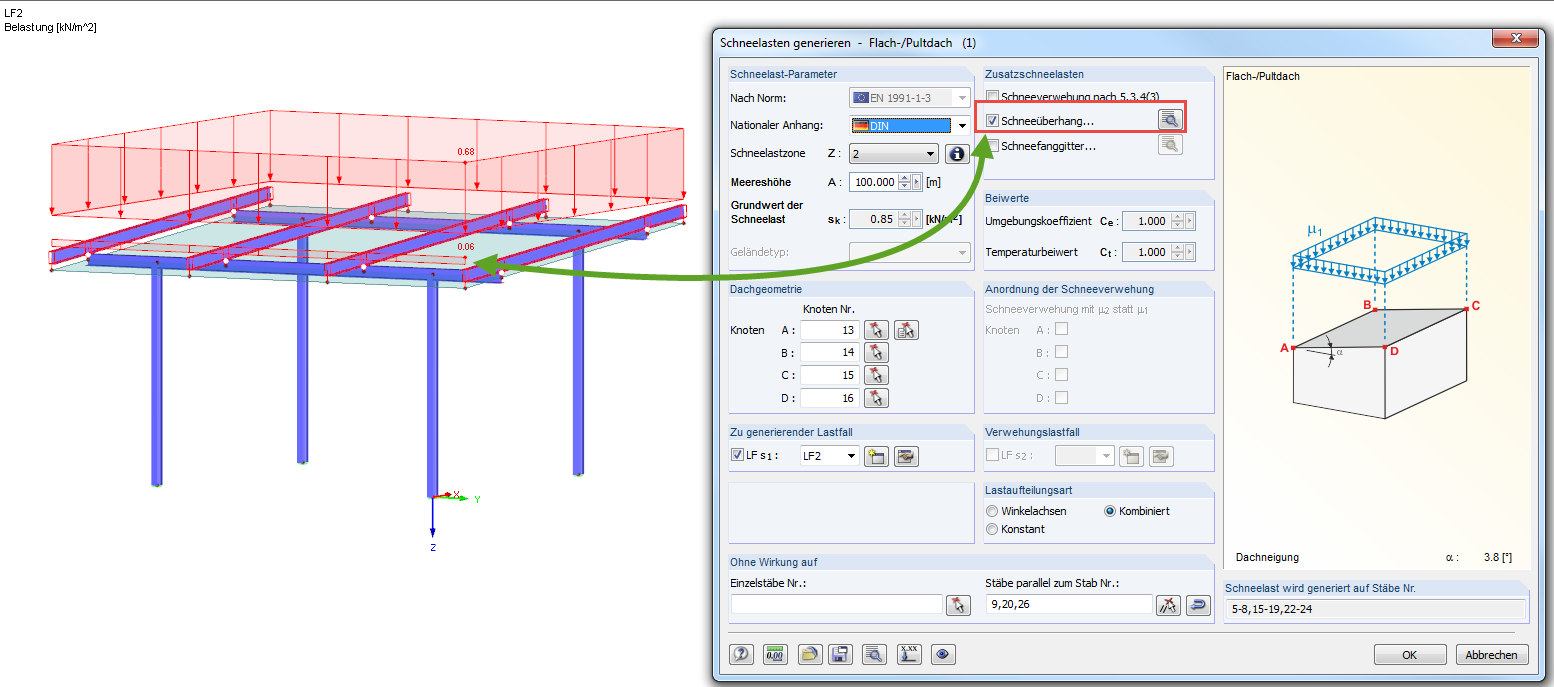Screen dimensions: 1554x687
Task: Close the Schneelasten generieren dialog
Action: [x=1514, y=39]
